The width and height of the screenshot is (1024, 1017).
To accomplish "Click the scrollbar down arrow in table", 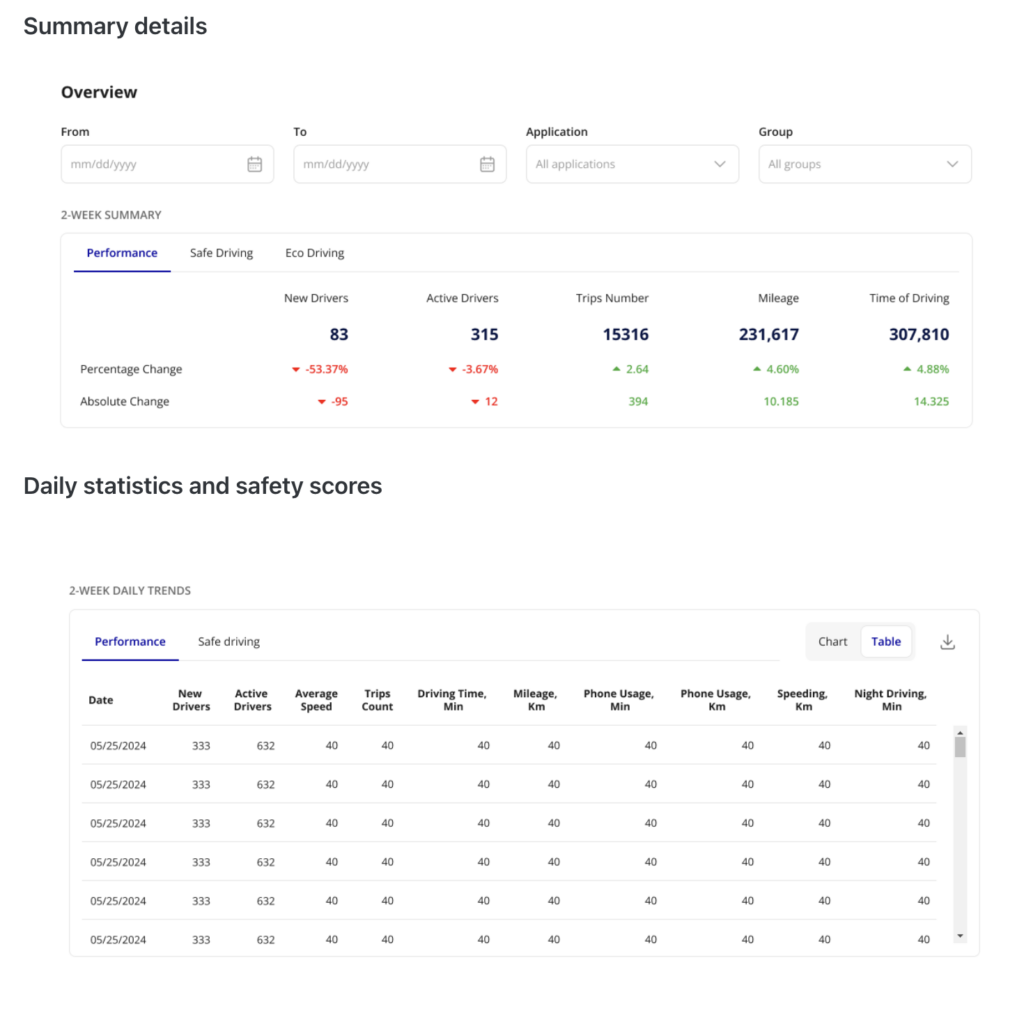I will pyautogui.click(x=960, y=936).
